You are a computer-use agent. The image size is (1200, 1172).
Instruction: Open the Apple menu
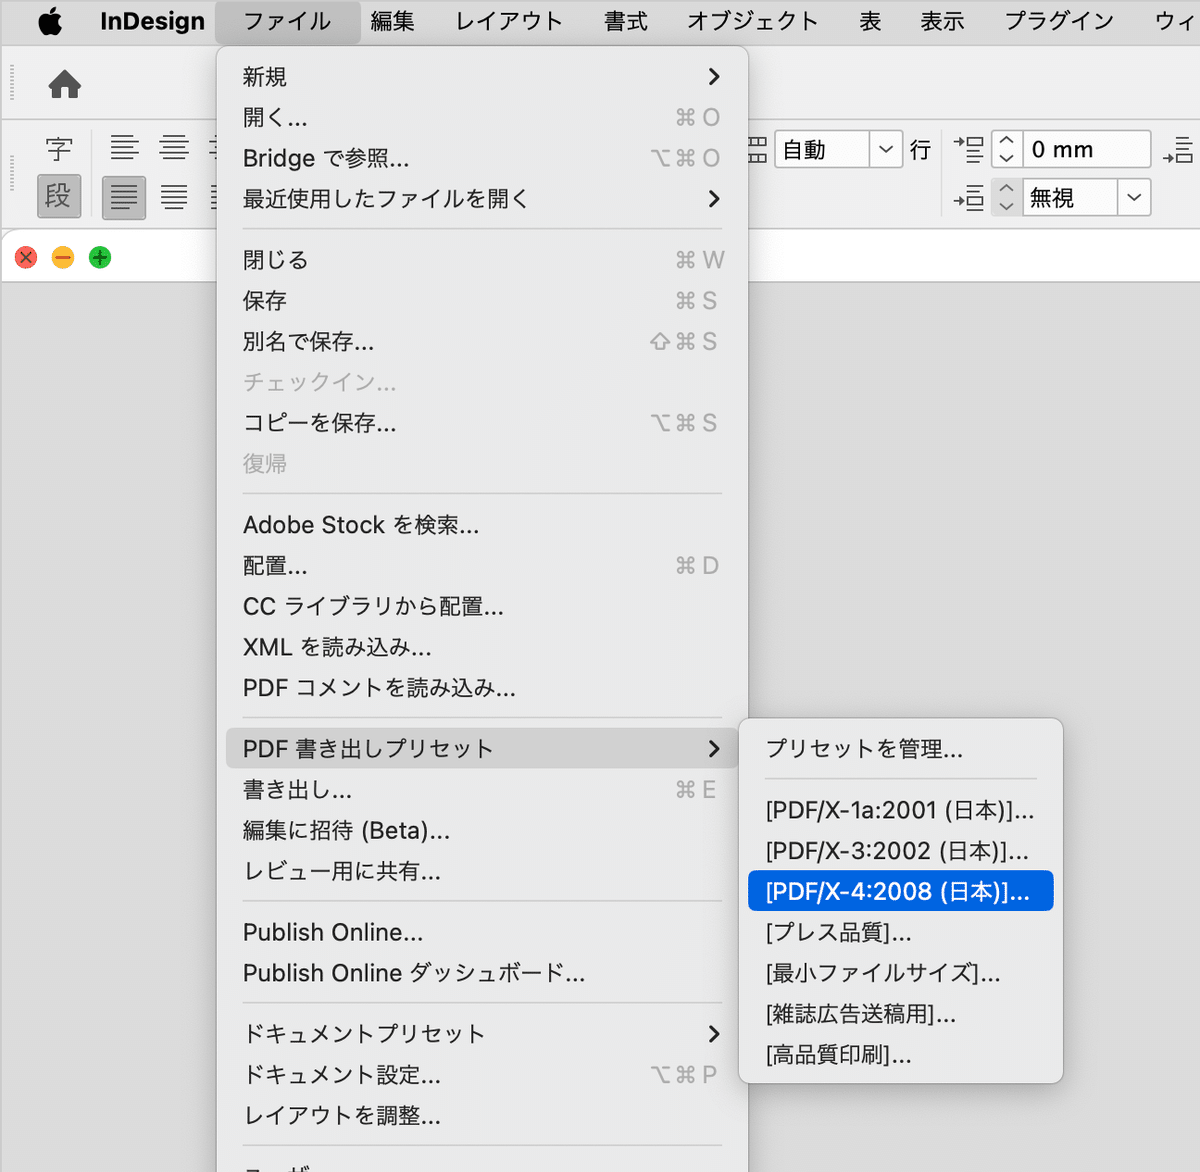[50, 21]
